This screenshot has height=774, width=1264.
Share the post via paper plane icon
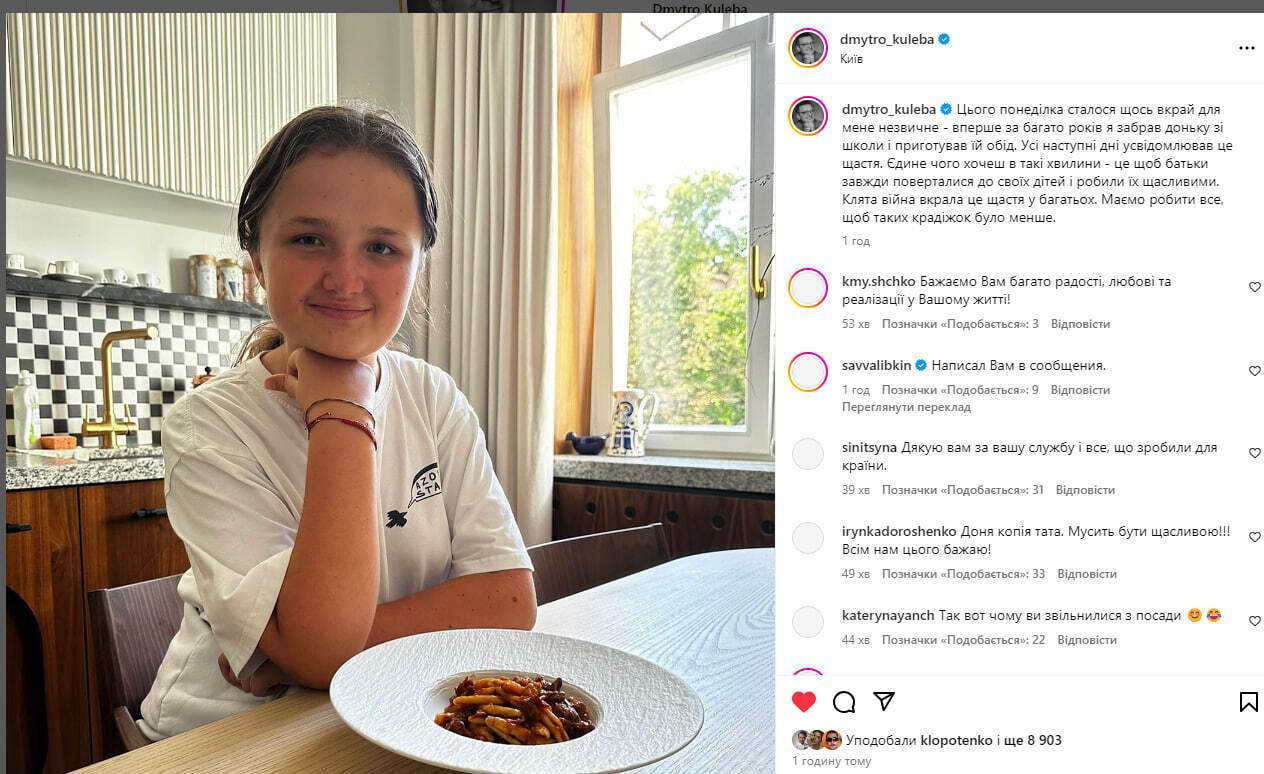tap(884, 701)
